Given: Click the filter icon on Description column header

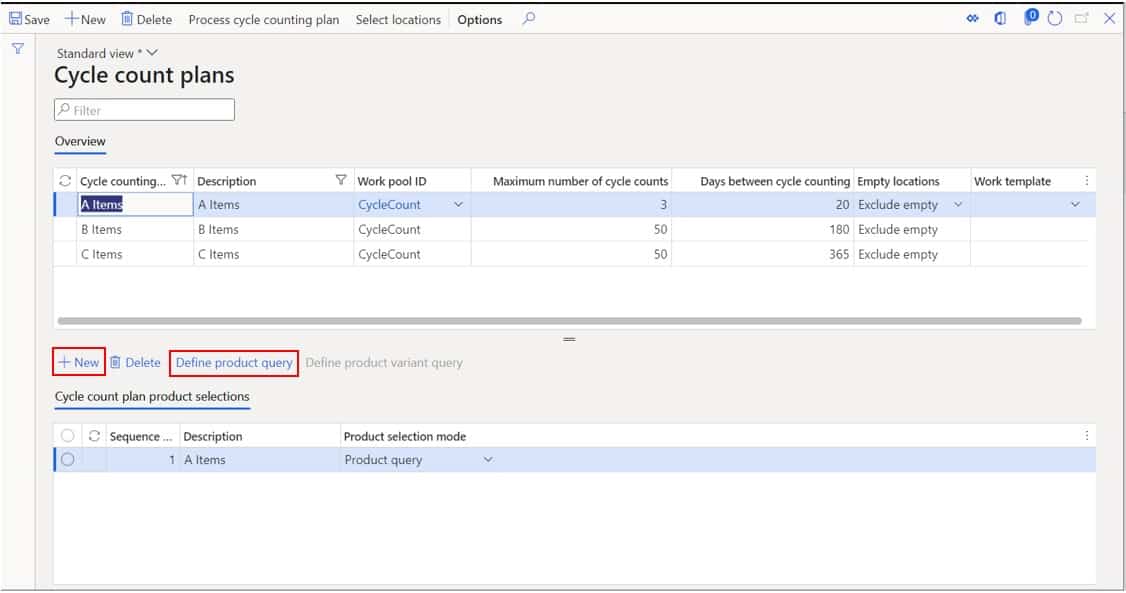Looking at the screenshot, I should pyautogui.click(x=340, y=181).
